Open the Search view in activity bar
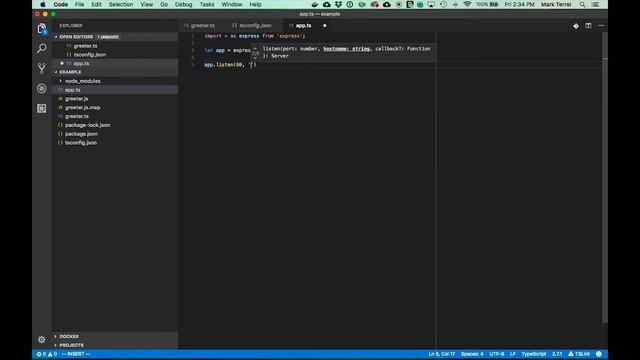640x360 pixels. [x=42, y=49]
